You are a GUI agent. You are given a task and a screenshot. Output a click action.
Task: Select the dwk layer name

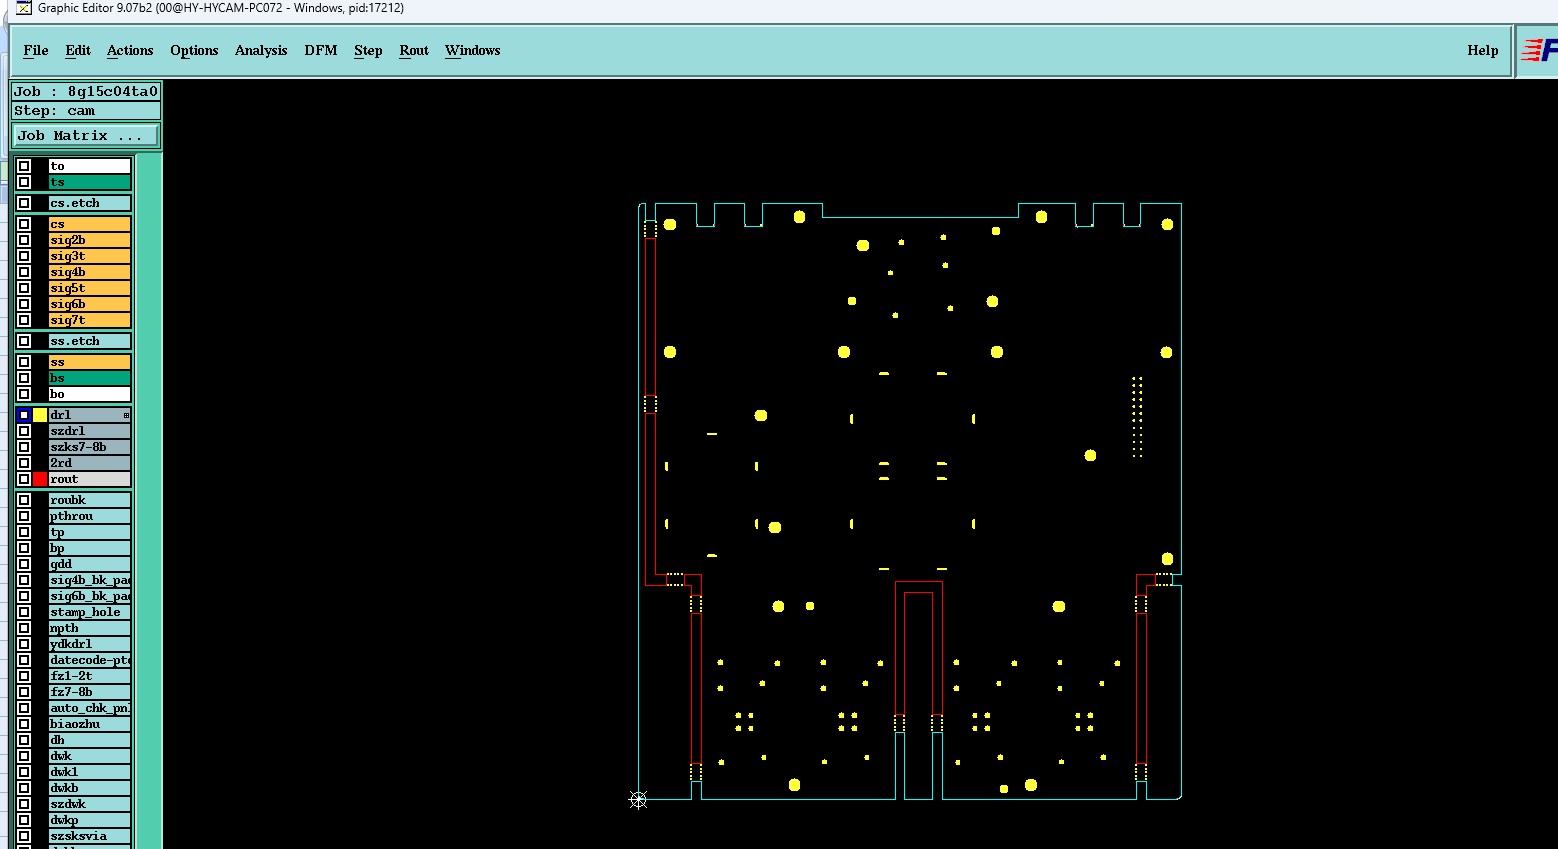(90, 756)
